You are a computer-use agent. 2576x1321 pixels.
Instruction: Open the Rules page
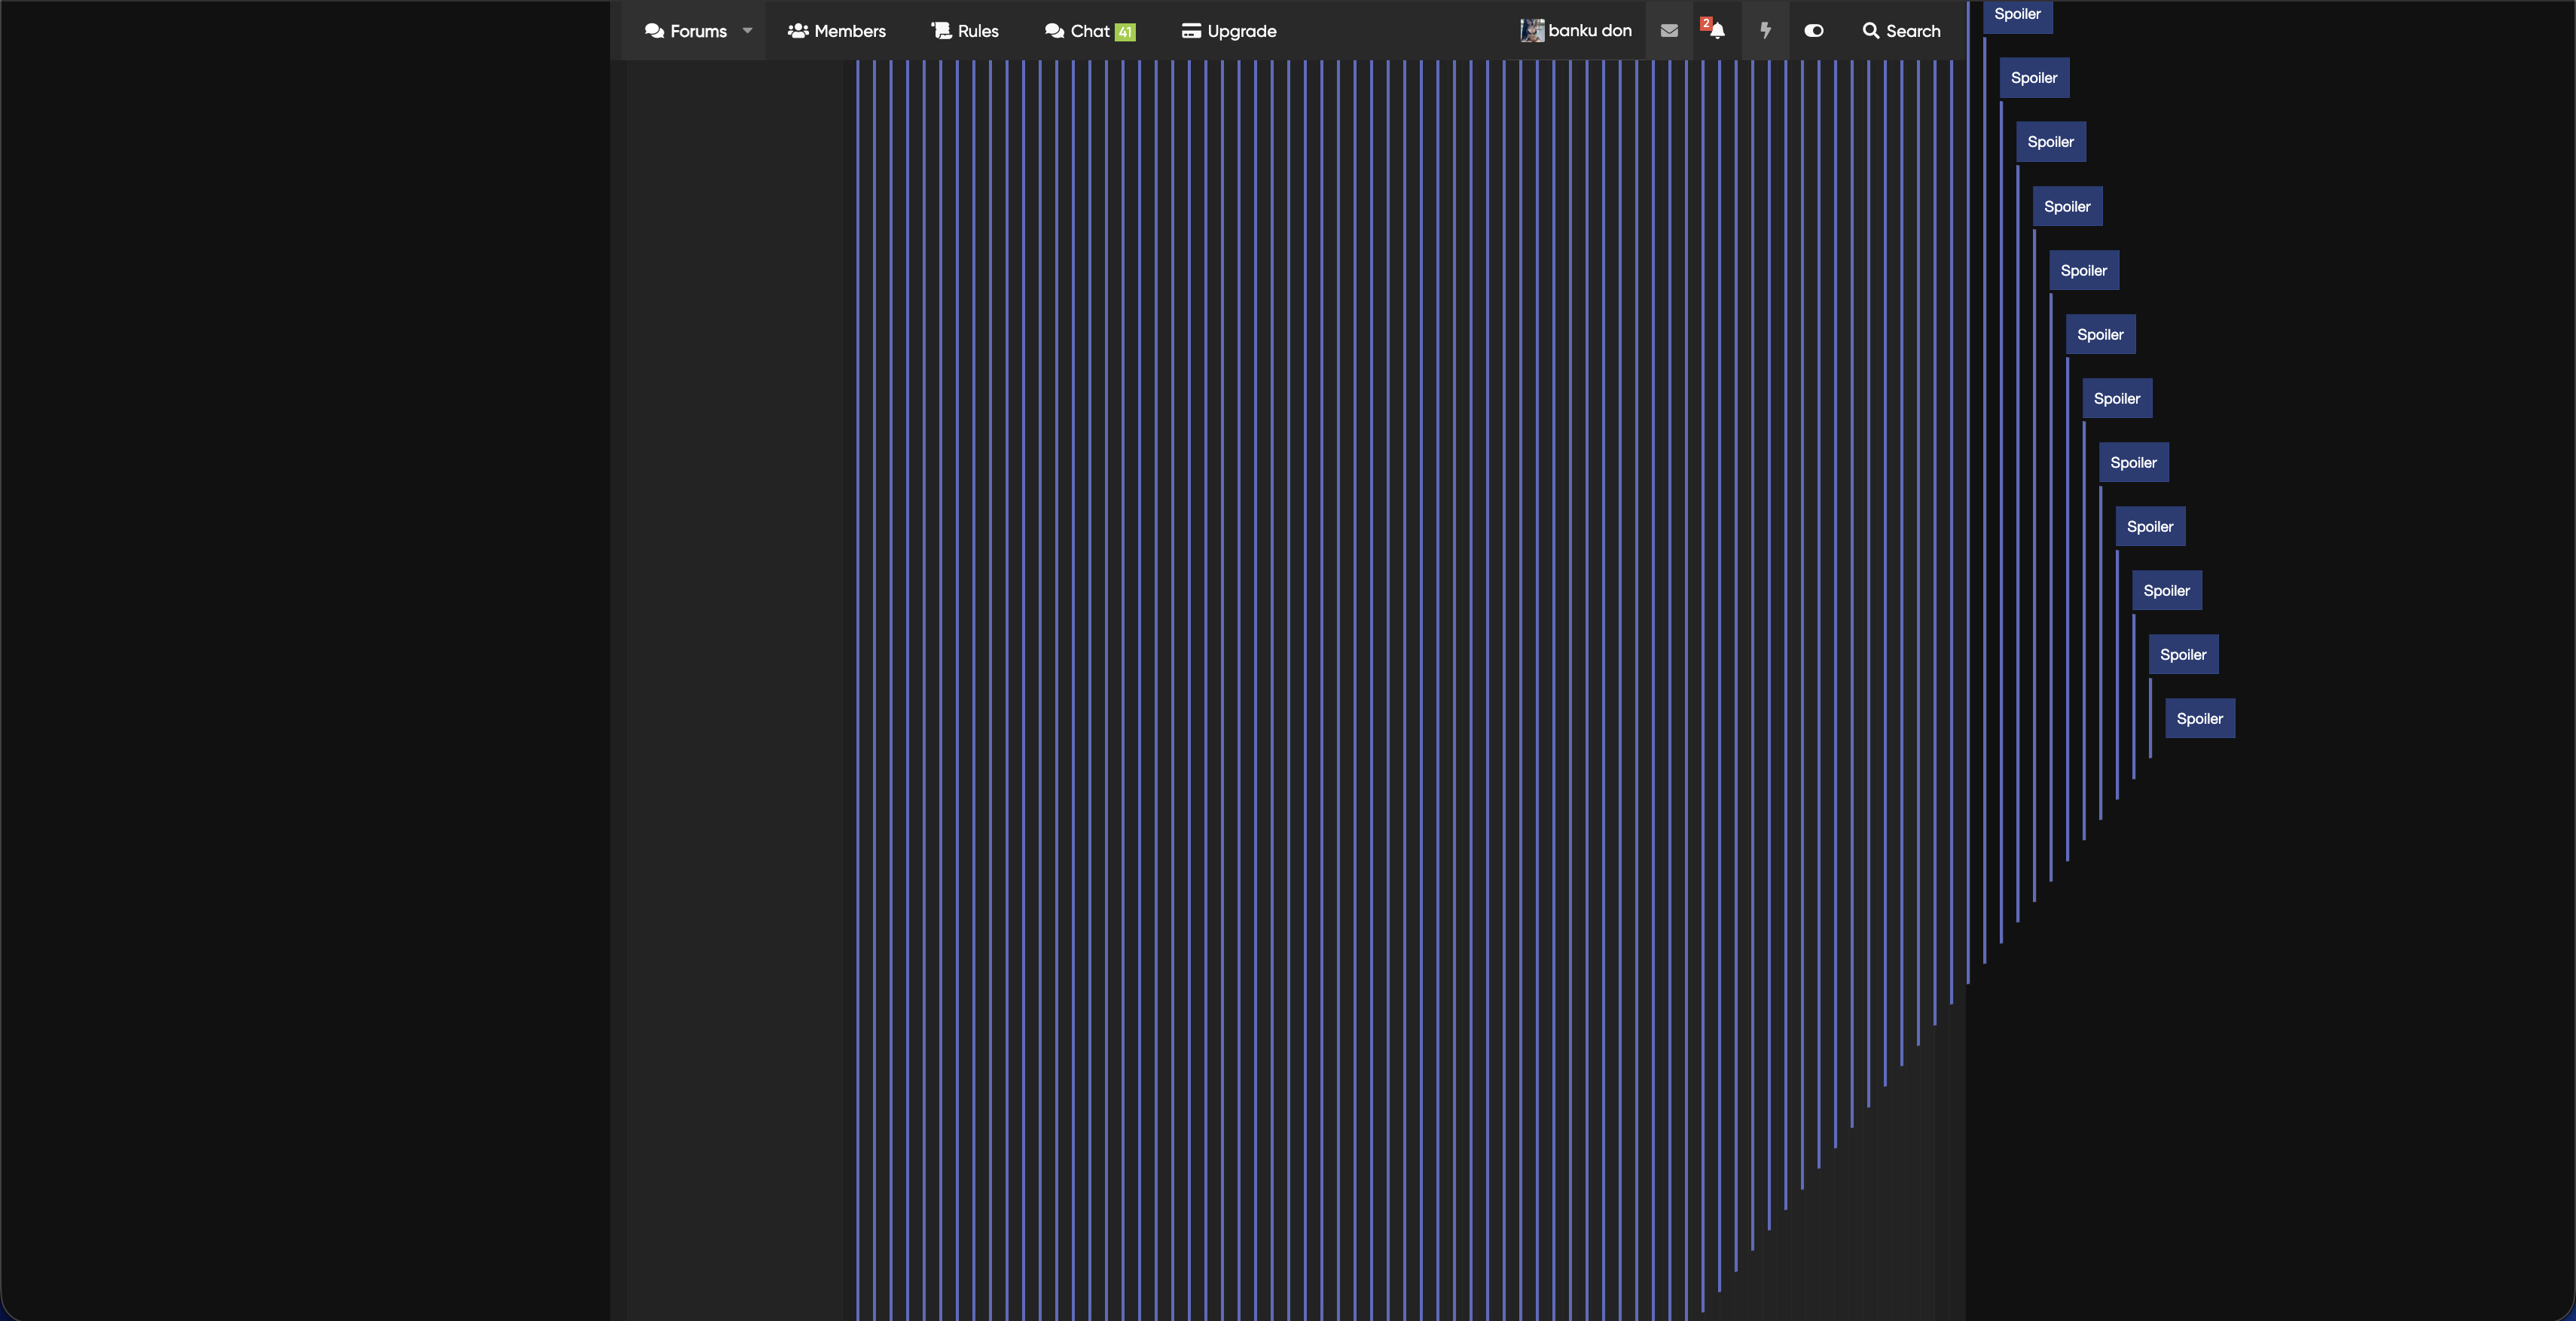tap(965, 31)
